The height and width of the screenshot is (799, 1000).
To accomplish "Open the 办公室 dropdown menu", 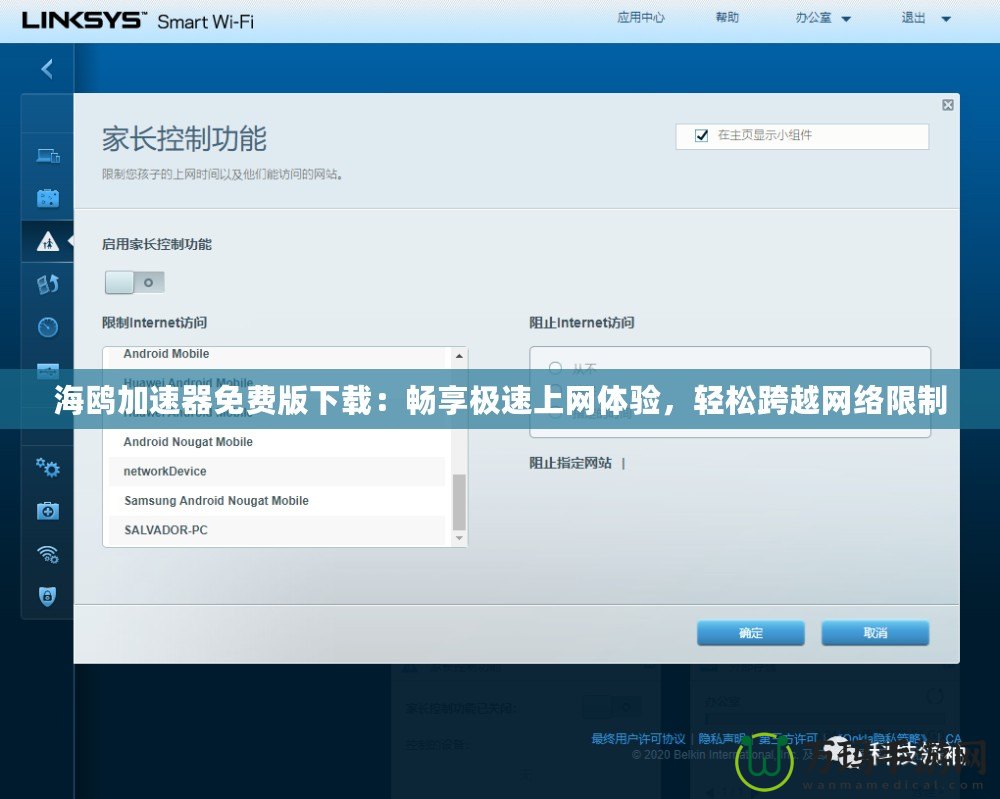I will (823, 18).
